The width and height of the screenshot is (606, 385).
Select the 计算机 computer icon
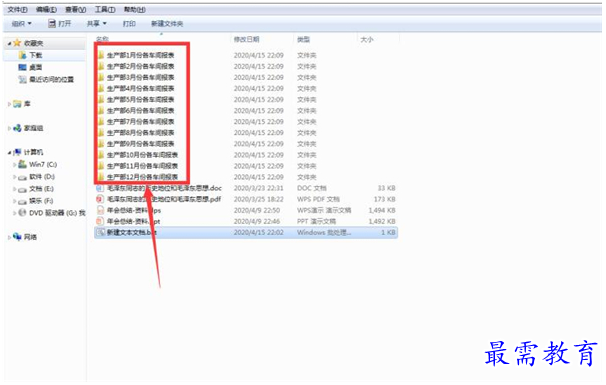click(17, 152)
